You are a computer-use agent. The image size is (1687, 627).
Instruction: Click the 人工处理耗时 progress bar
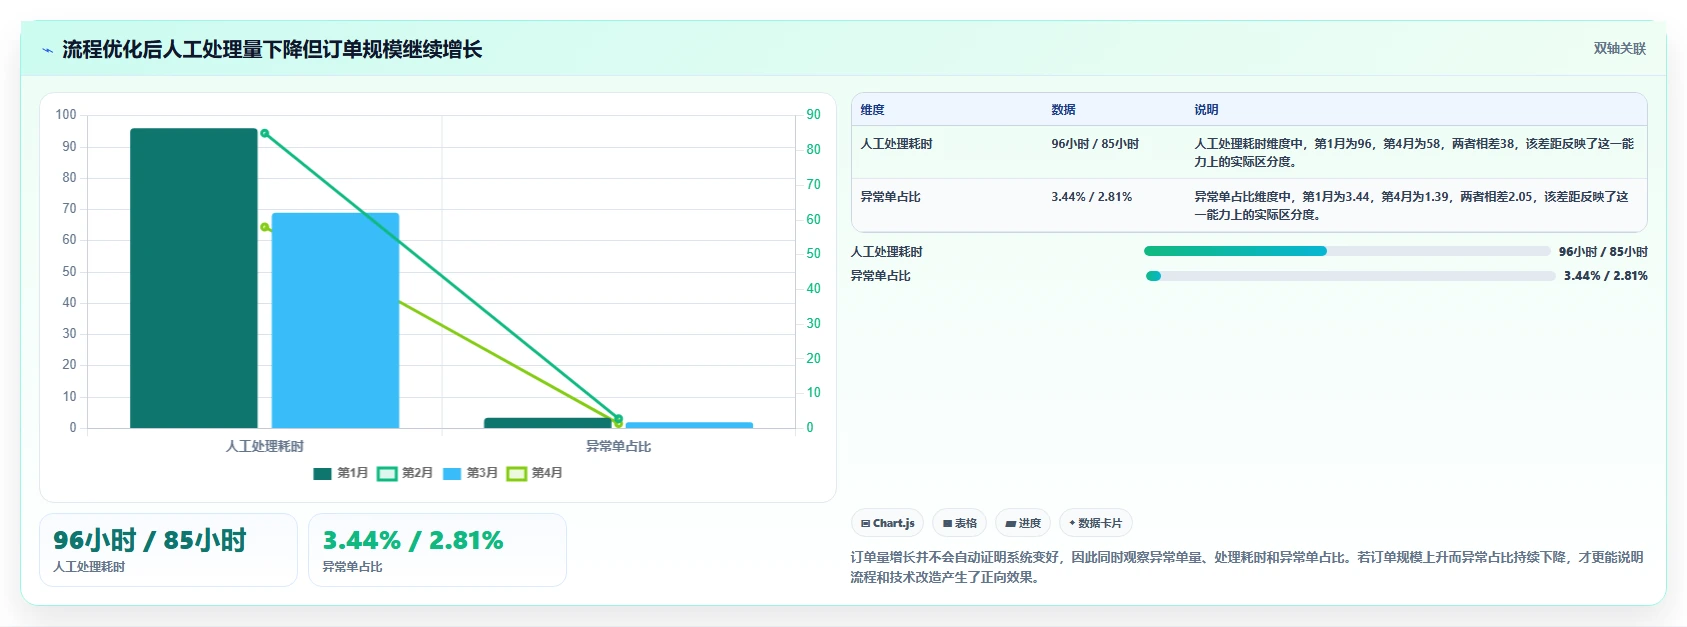click(x=1347, y=251)
